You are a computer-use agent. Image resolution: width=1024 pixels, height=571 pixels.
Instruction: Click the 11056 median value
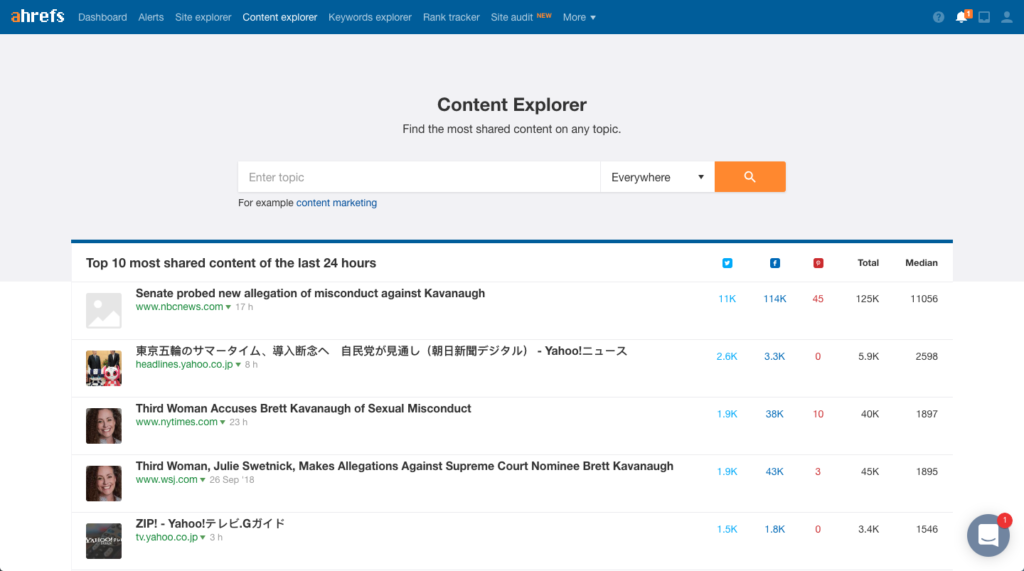click(924, 299)
